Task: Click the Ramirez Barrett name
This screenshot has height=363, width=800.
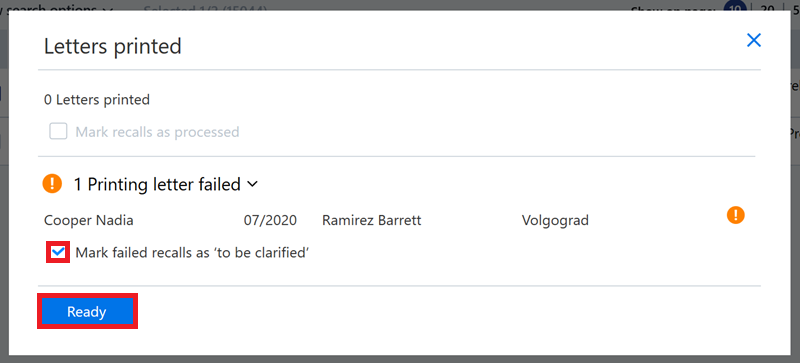Action: point(372,221)
